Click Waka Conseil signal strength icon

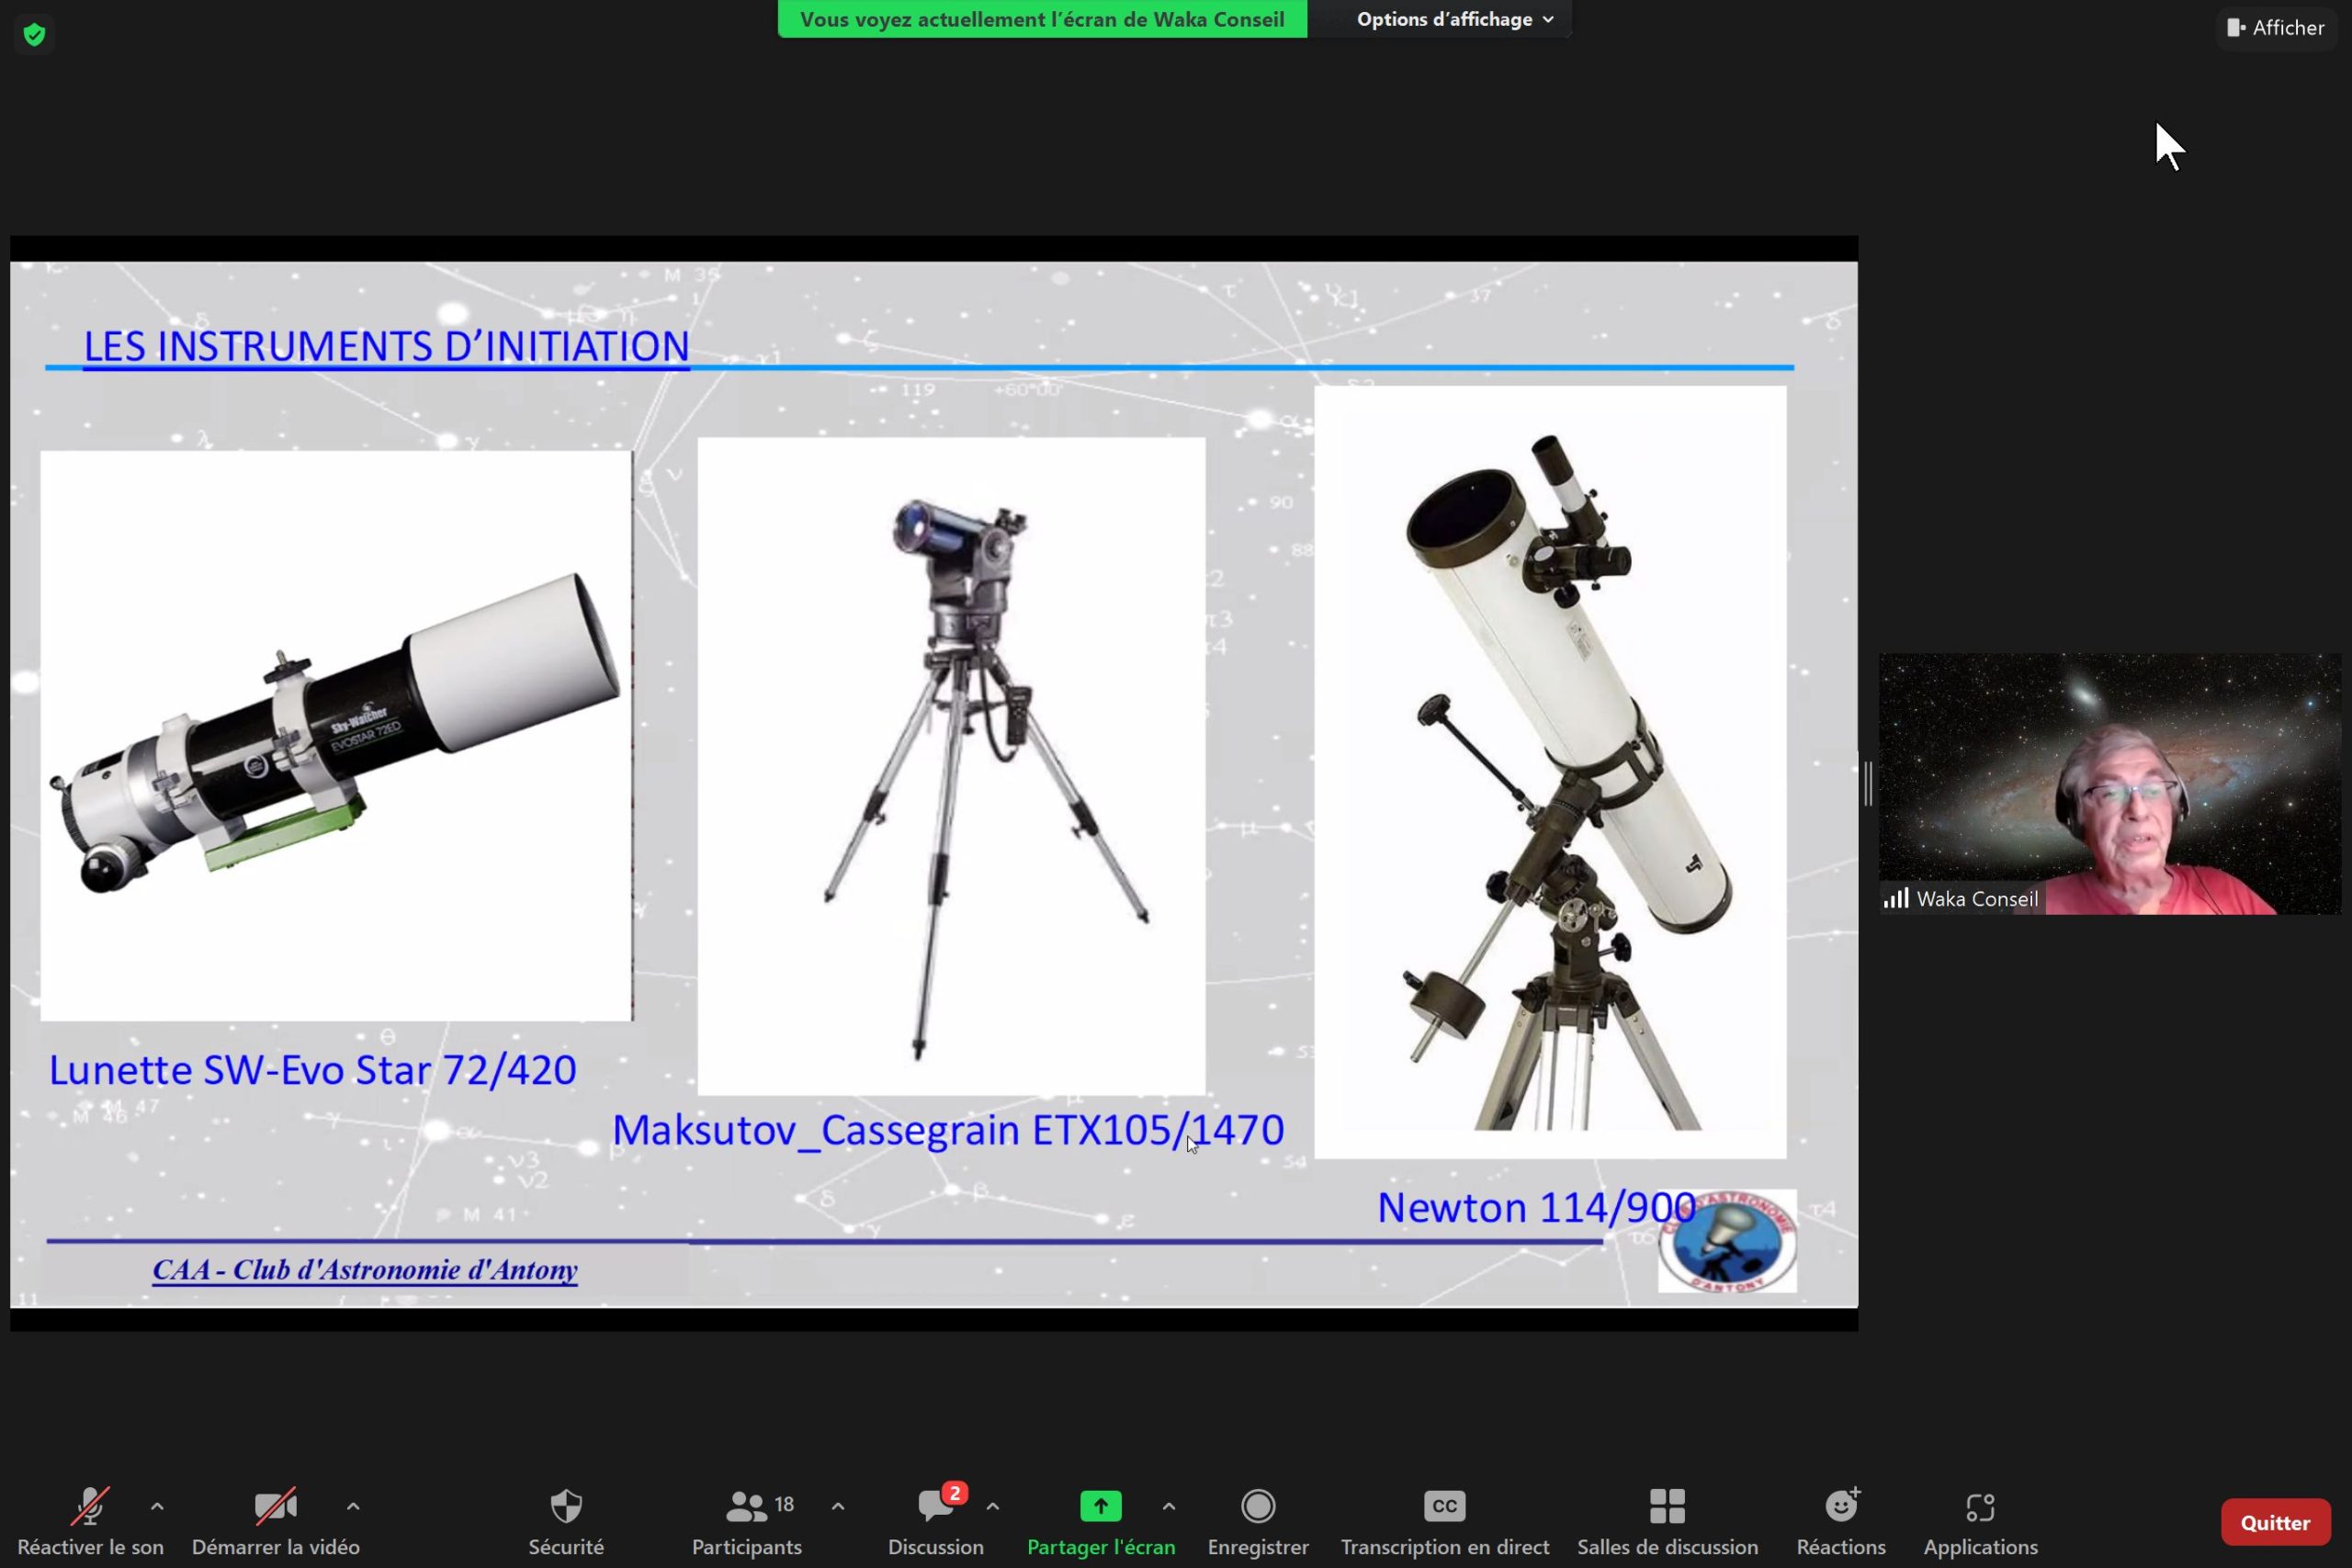point(1895,898)
